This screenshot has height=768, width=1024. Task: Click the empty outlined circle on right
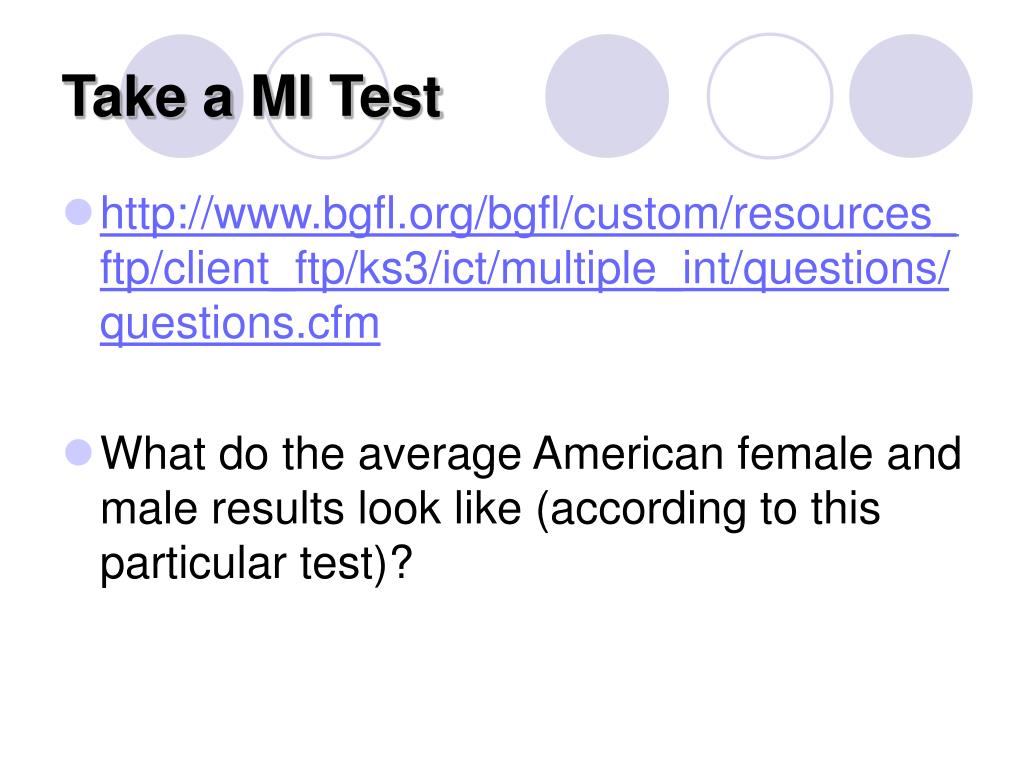[x=770, y=96]
